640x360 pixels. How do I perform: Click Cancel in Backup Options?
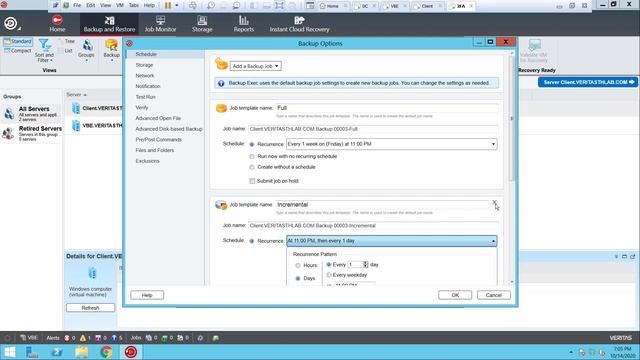[x=493, y=295]
